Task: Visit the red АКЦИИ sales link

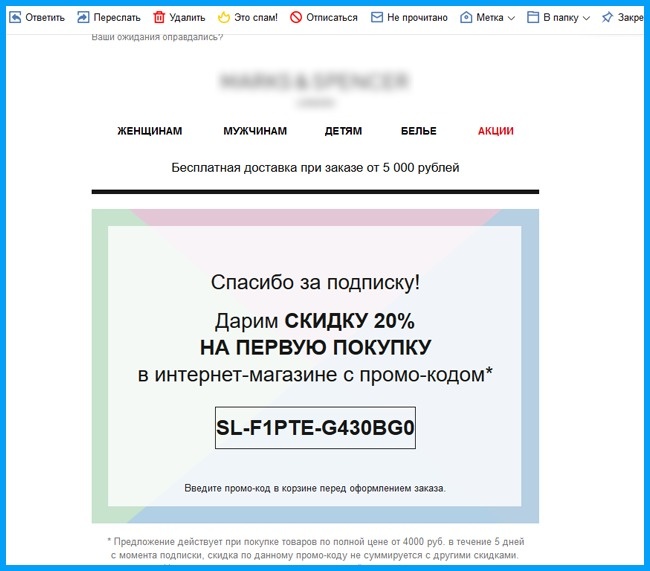Action: [x=496, y=131]
